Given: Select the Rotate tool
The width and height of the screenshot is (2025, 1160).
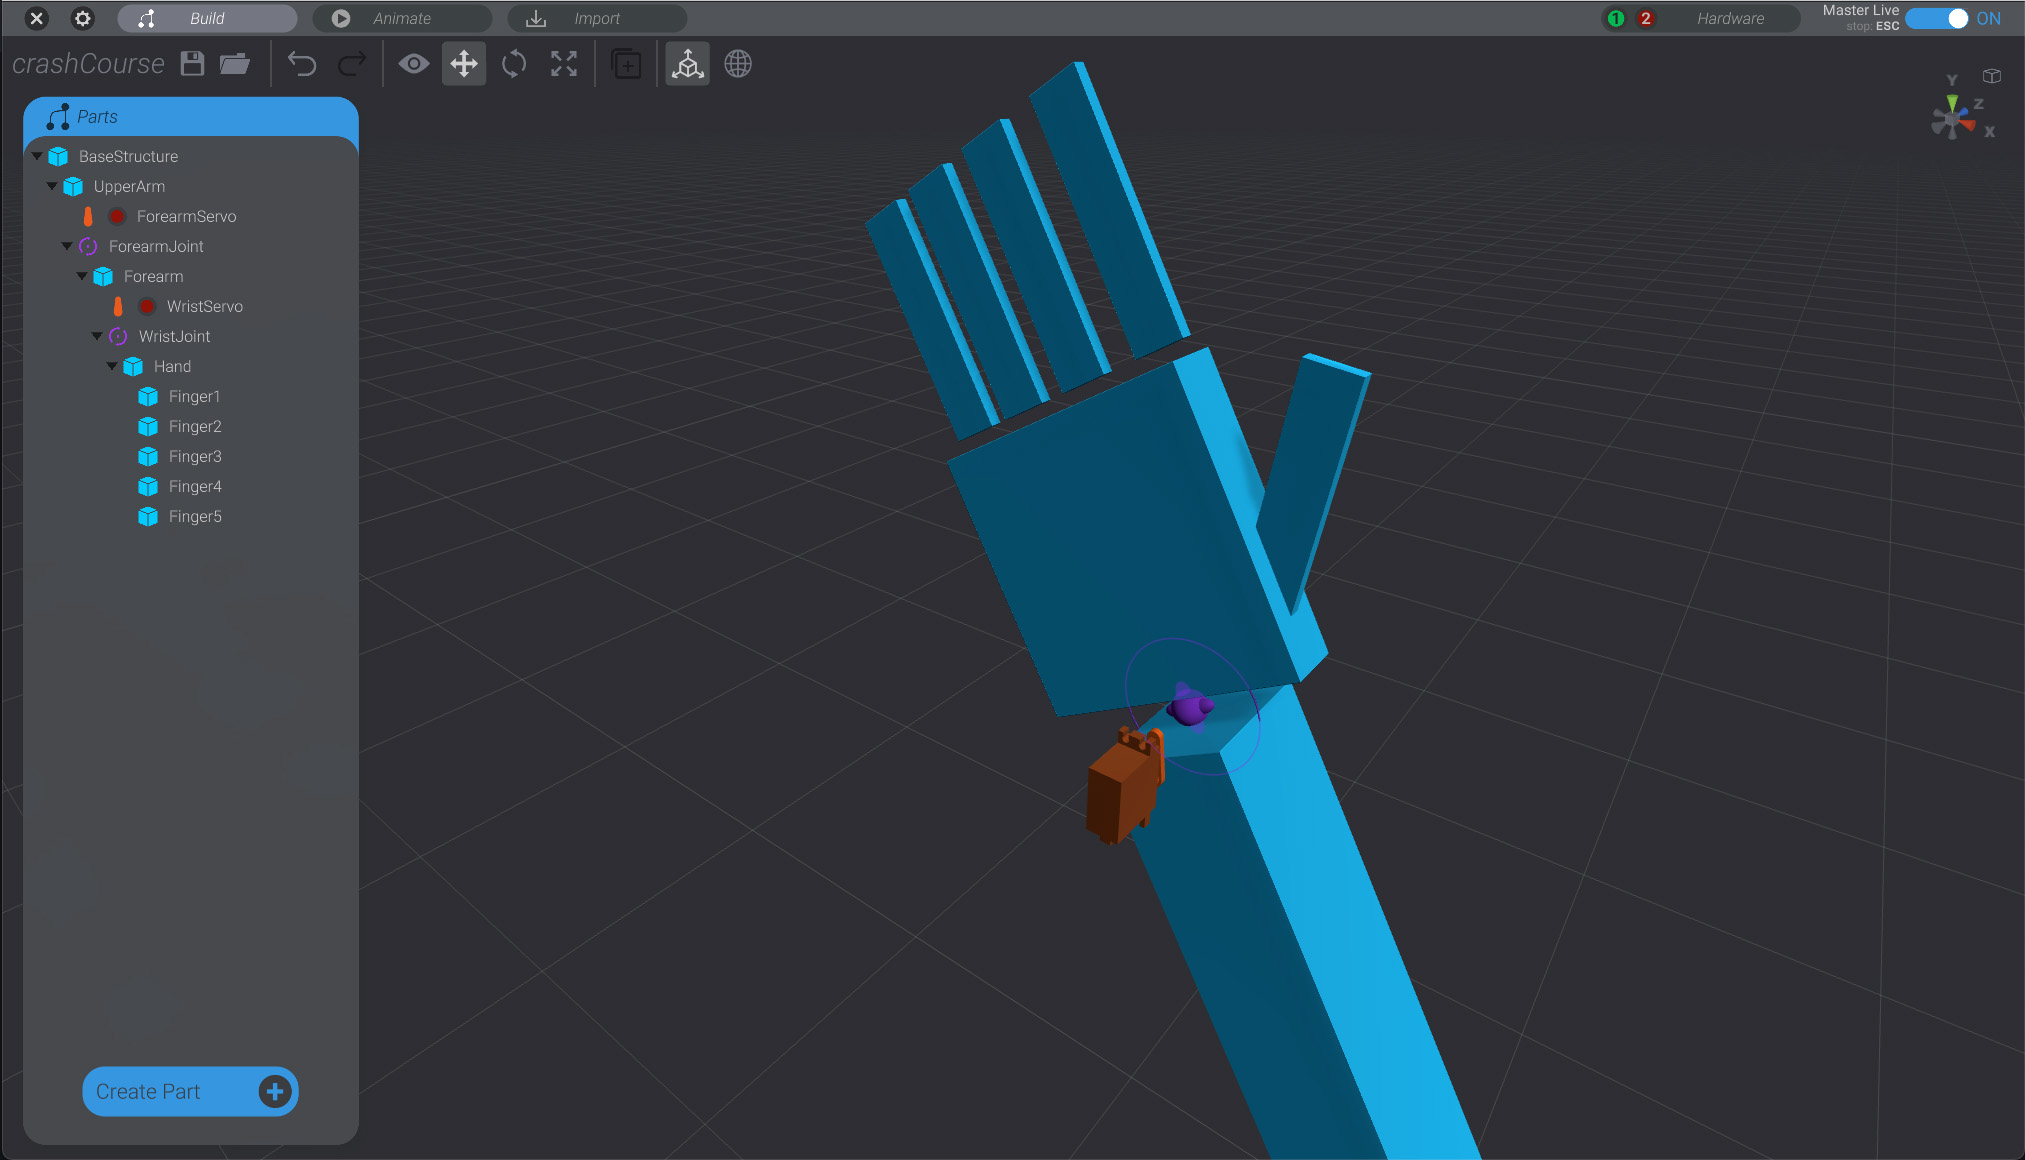Looking at the screenshot, I should 513,63.
